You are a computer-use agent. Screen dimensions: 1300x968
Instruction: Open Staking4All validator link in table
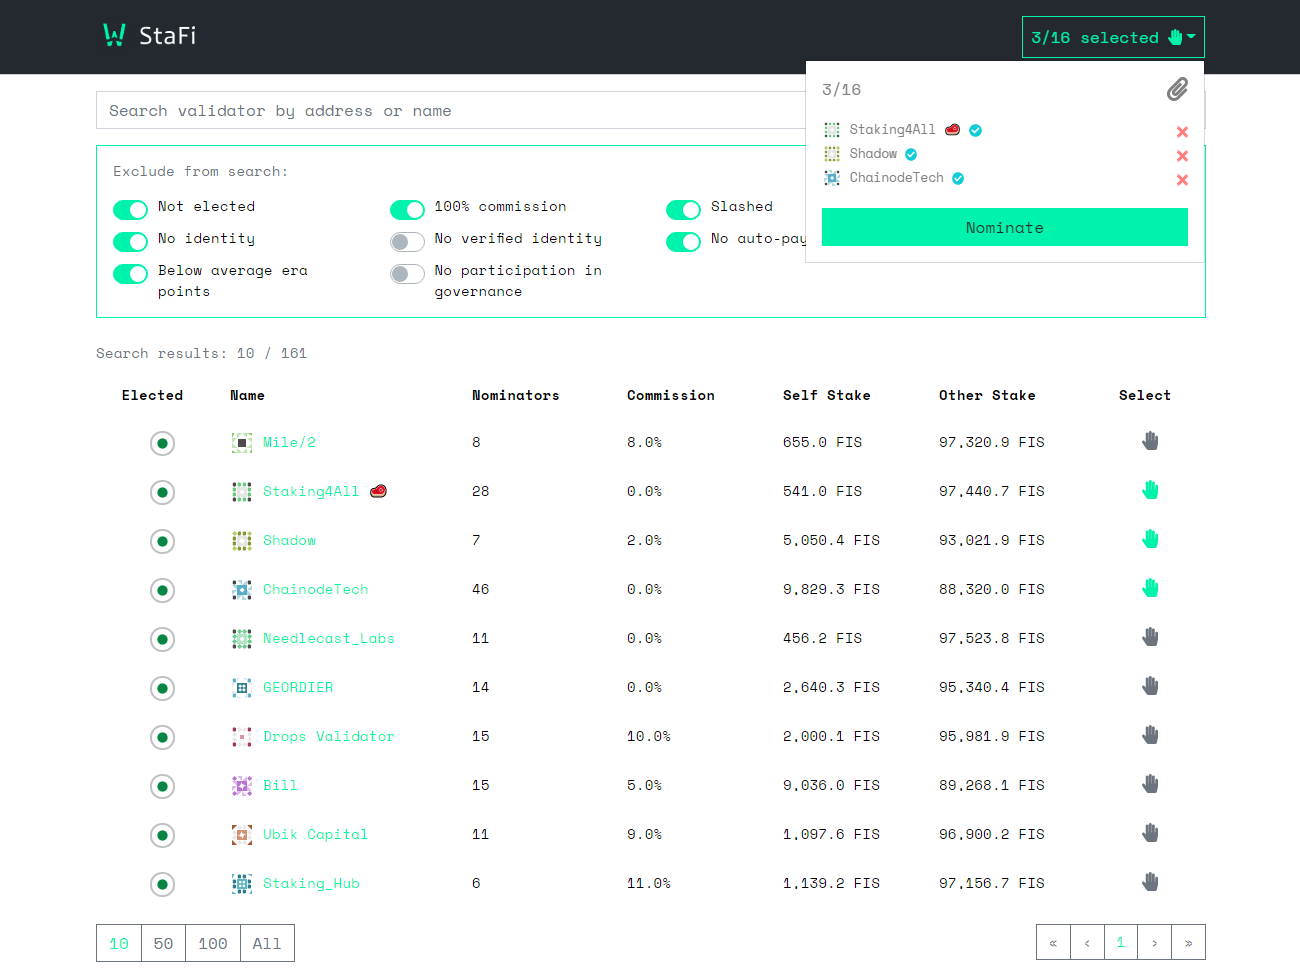[310, 491]
